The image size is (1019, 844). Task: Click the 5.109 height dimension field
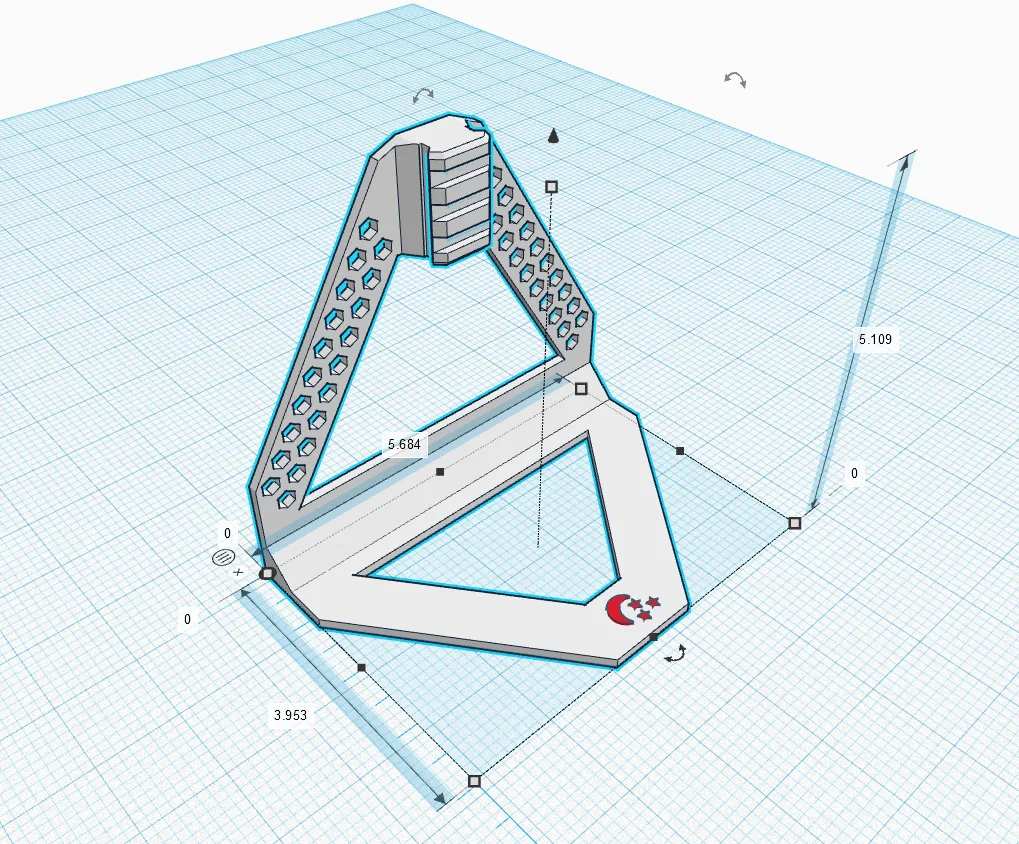tap(875, 339)
